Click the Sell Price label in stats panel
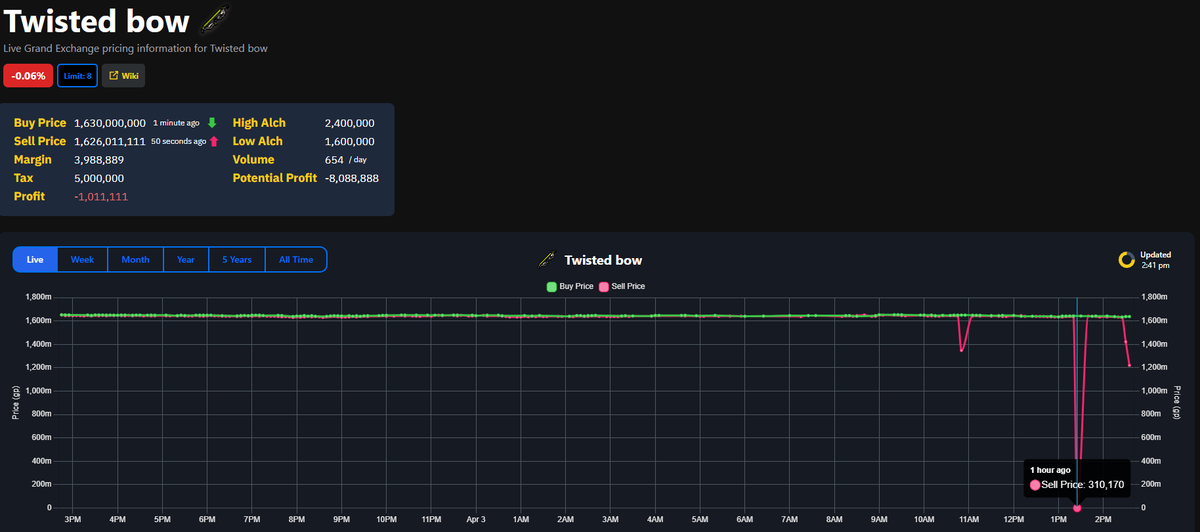The height and width of the screenshot is (532, 1200). pyautogui.click(x=40, y=141)
